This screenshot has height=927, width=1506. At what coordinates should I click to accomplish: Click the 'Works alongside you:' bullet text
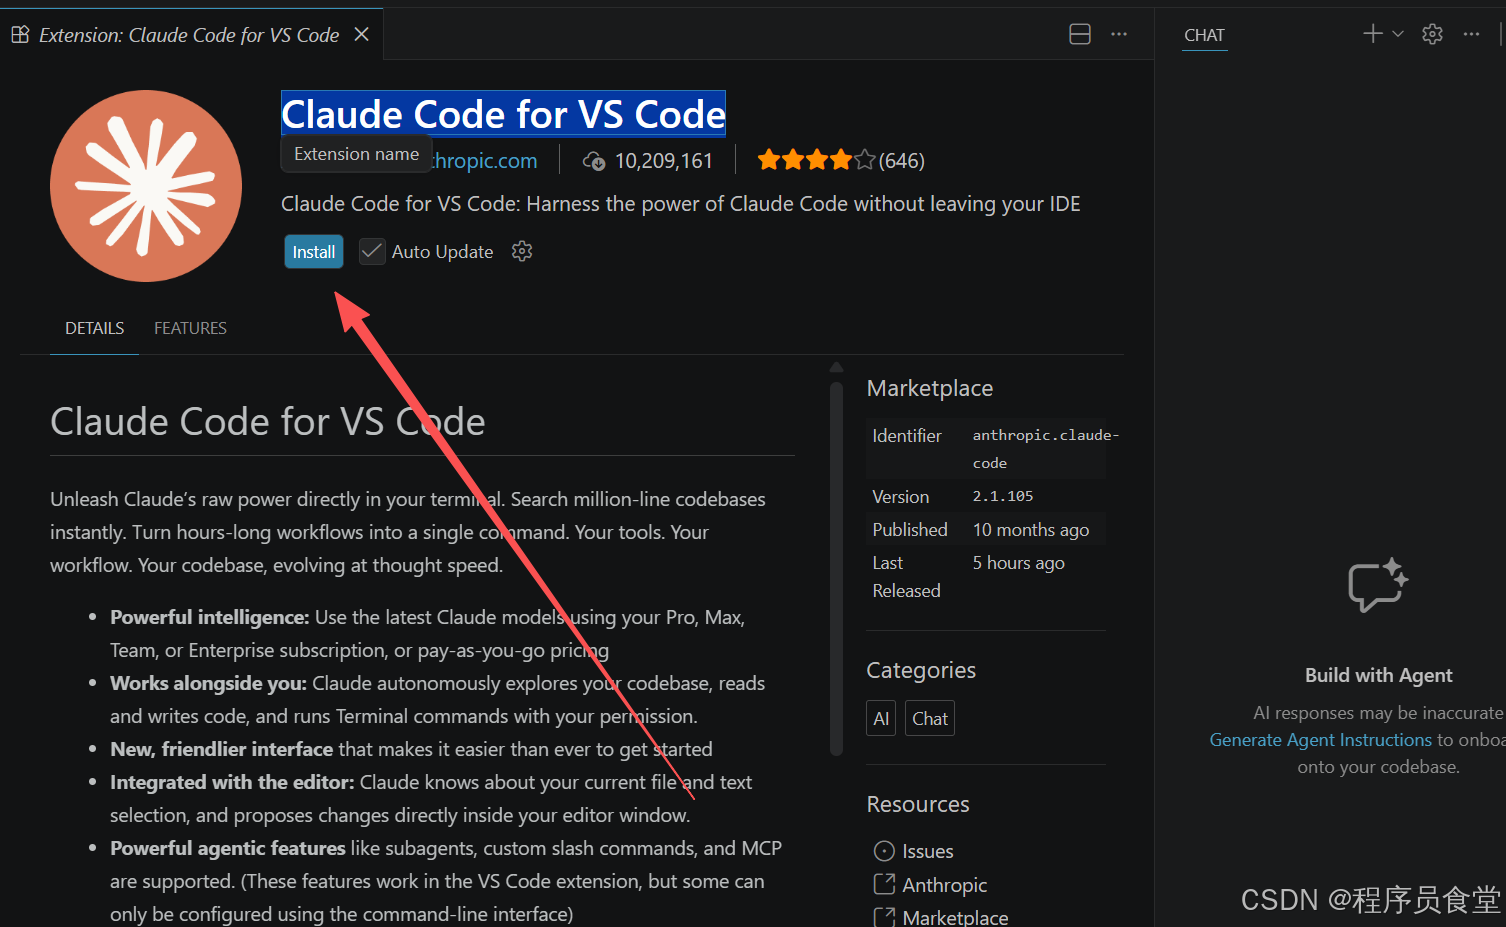coord(208,683)
